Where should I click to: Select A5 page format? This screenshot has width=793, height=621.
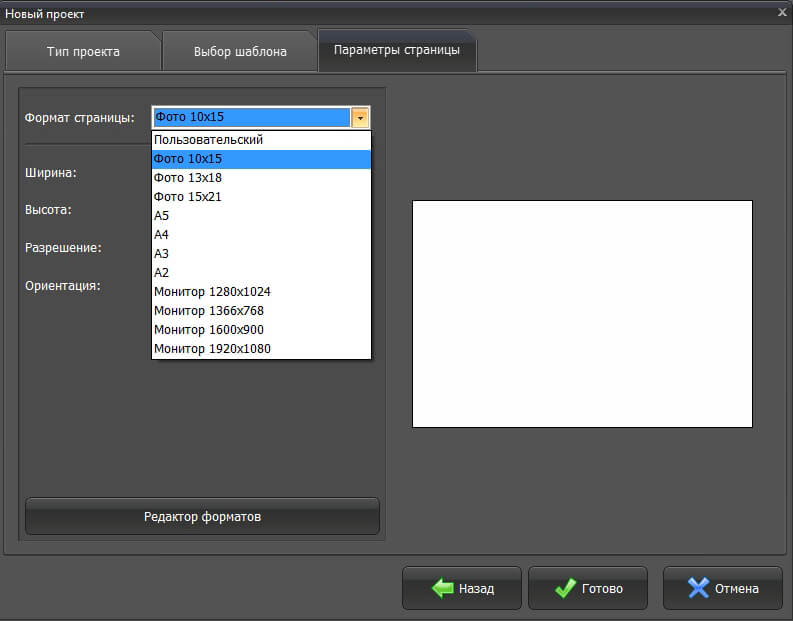coord(261,216)
